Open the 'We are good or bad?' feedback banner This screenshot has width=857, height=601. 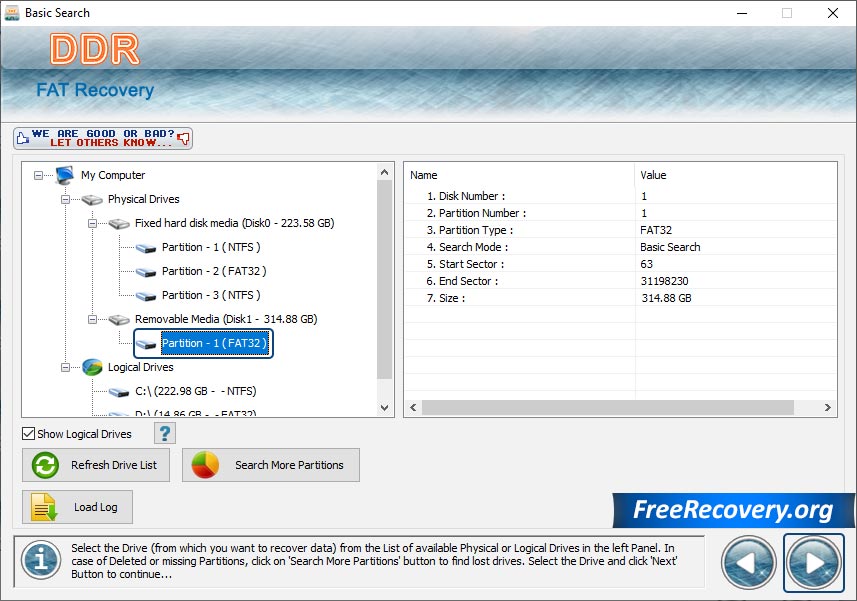pyautogui.click(x=103, y=138)
